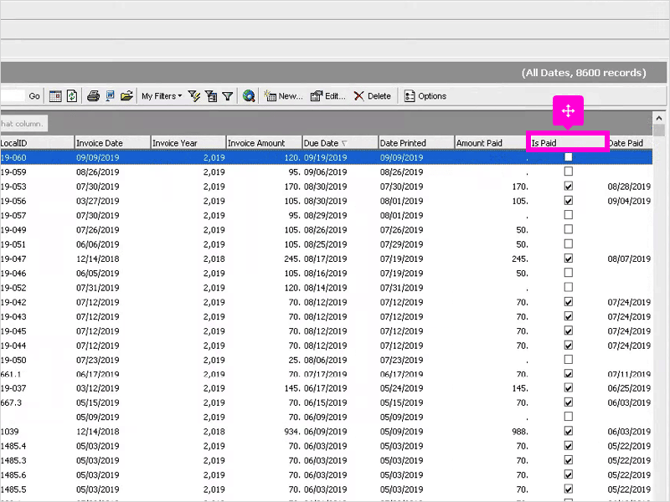Click the filter by form icon
Image resolution: width=670 pixels, height=502 pixels.
coord(211,96)
